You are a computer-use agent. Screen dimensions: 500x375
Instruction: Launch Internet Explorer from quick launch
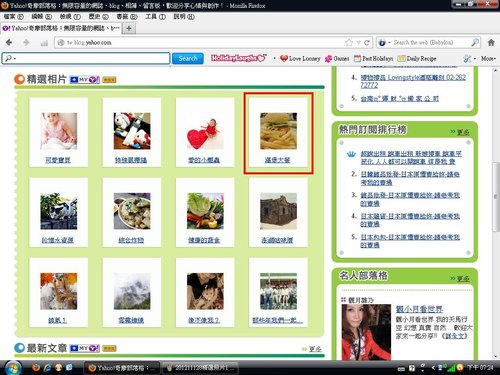(x=48, y=368)
